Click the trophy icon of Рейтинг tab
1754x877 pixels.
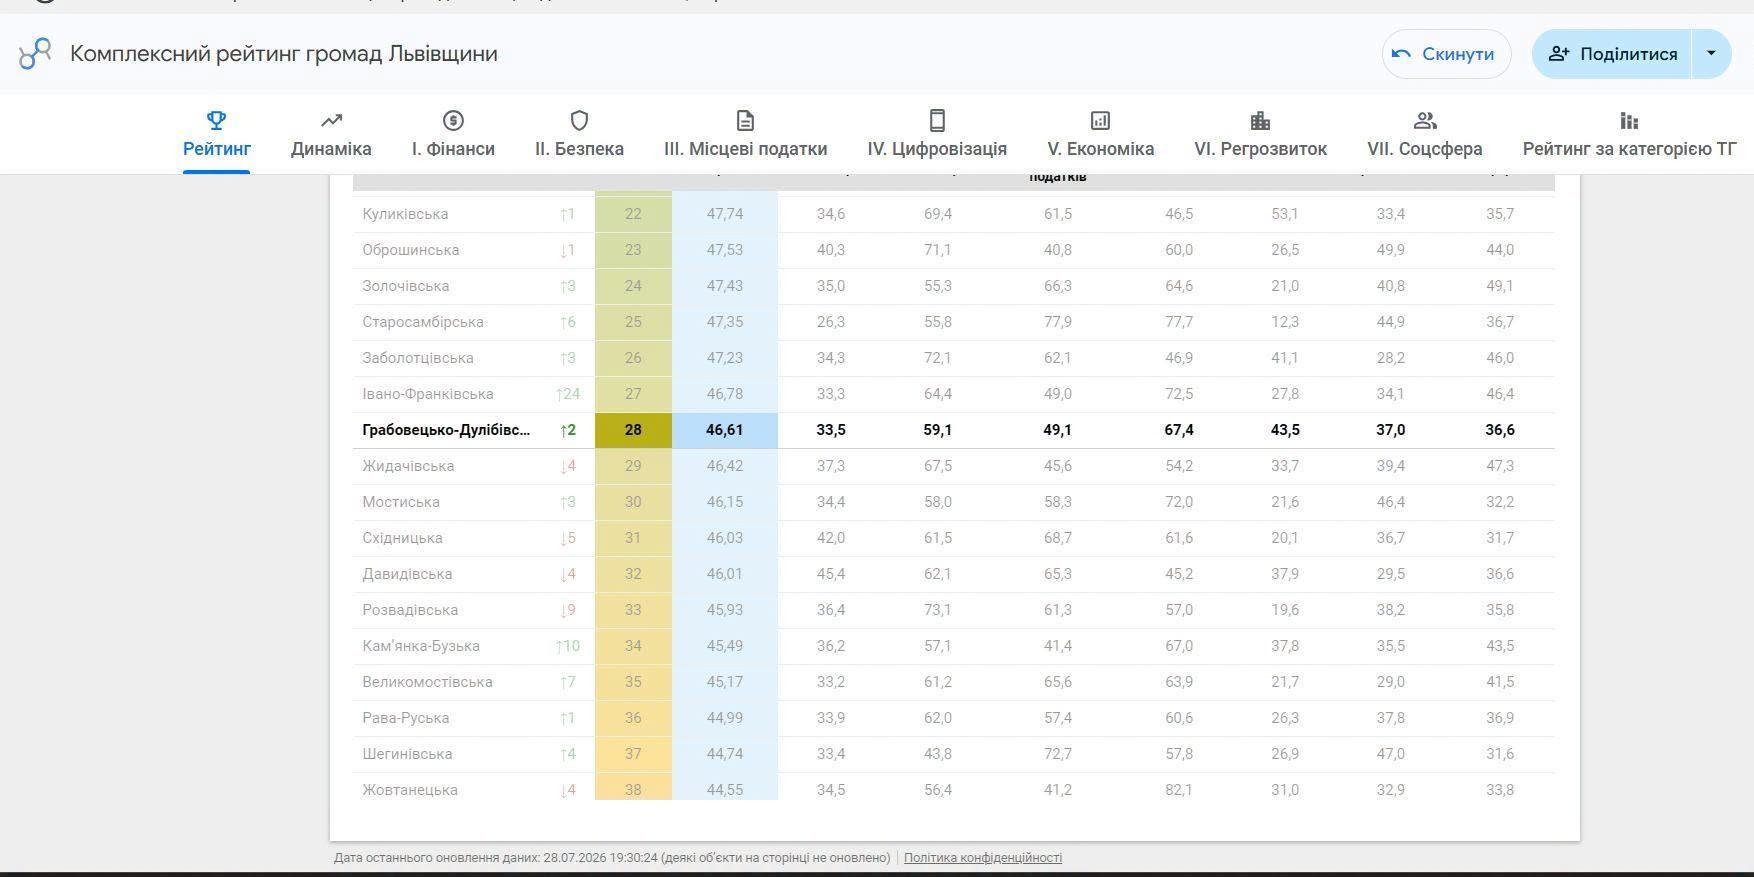click(x=216, y=121)
